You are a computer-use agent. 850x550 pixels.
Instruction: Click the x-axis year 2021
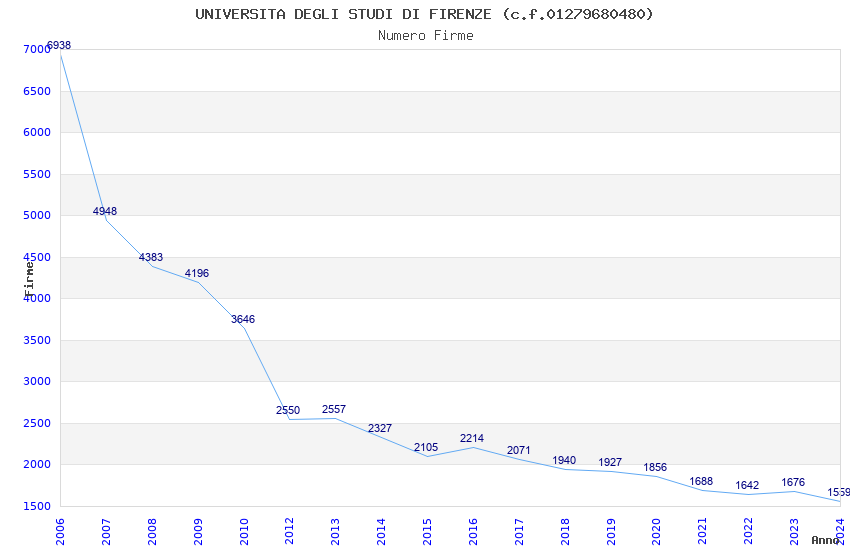(703, 532)
